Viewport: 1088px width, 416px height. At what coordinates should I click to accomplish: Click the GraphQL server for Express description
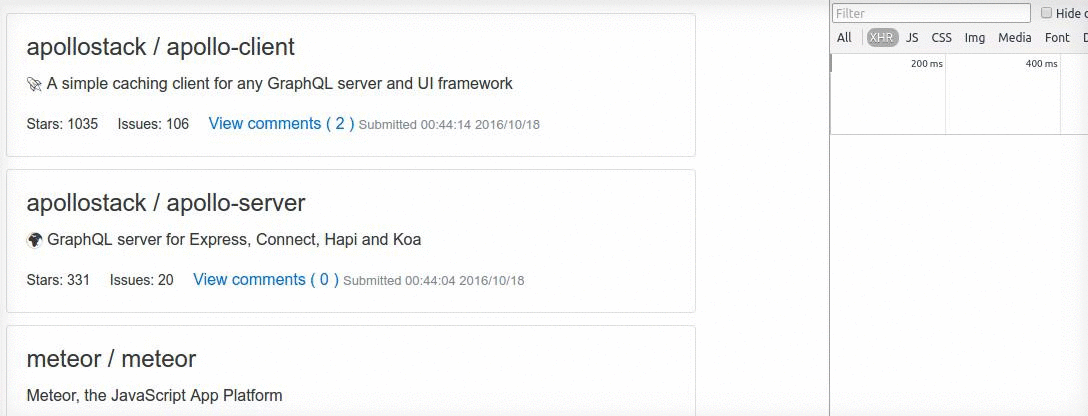click(234, 241)
